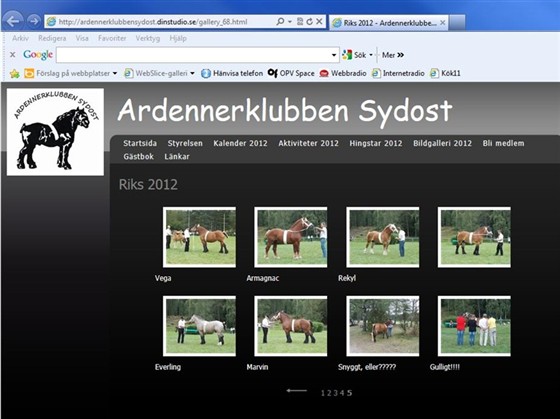Open Kalender 2012 navigation link

coord(240,143)
